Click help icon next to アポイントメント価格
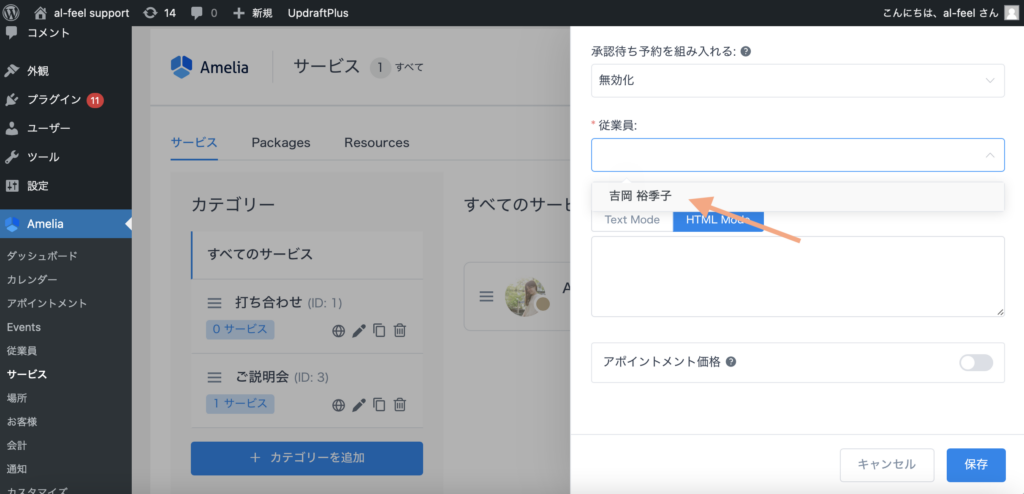 731,362
